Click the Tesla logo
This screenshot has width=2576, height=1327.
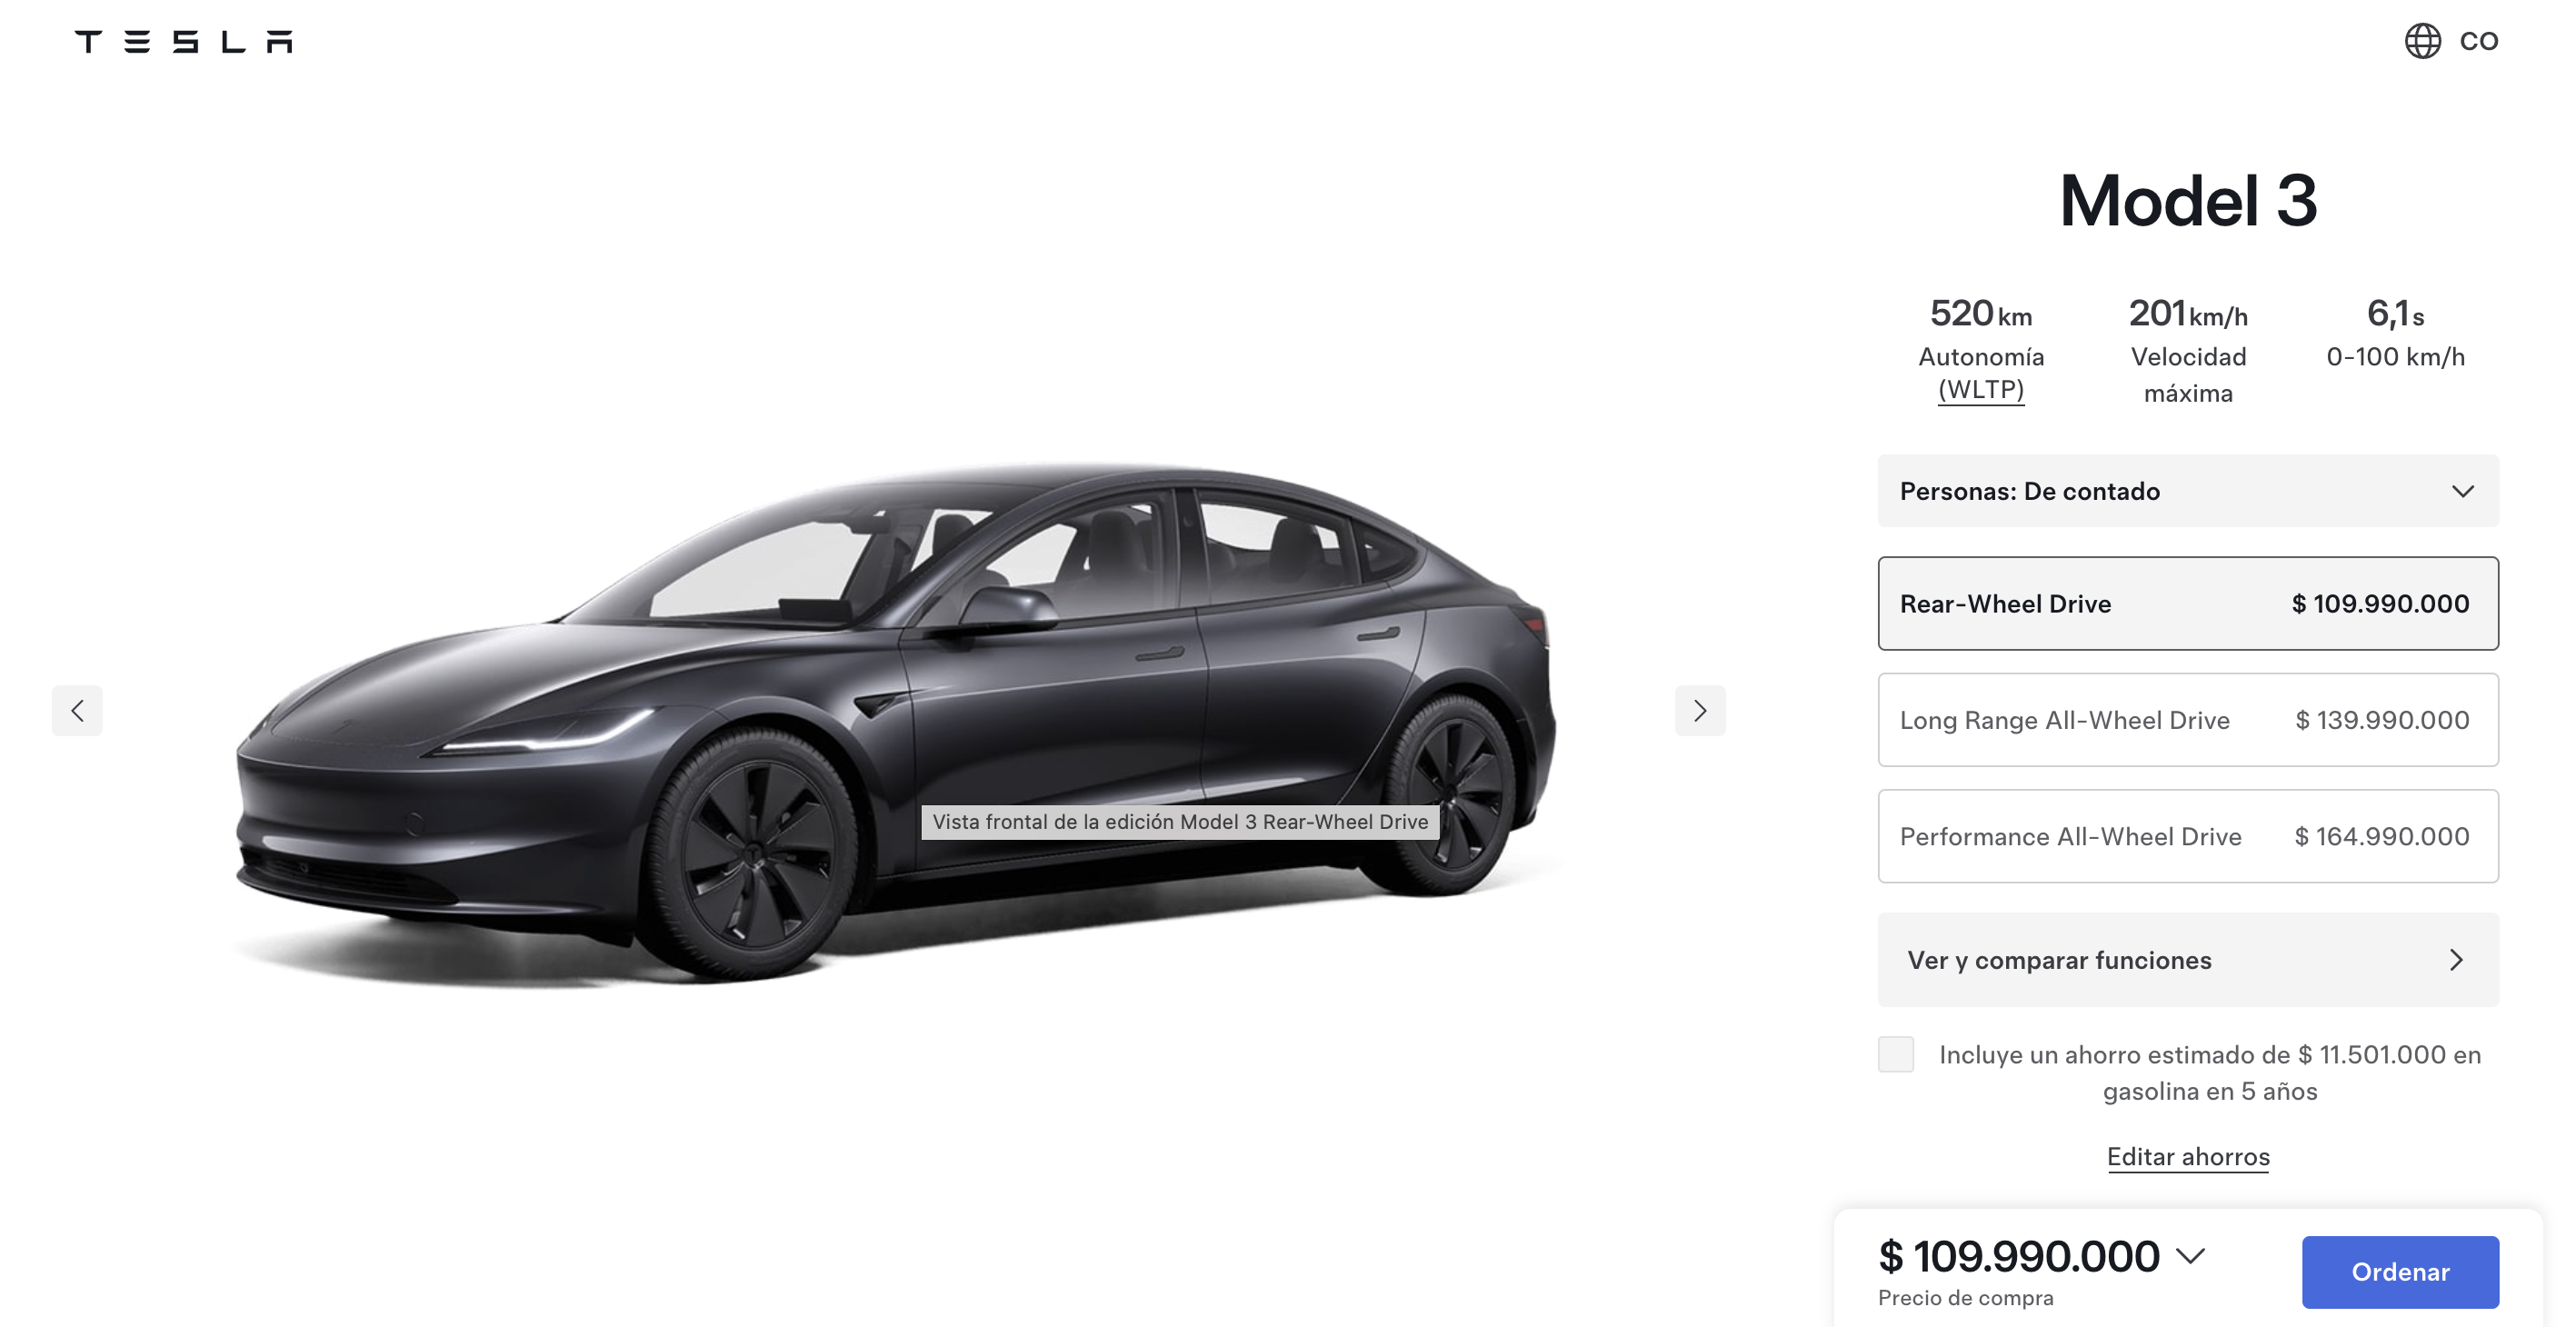183,41
